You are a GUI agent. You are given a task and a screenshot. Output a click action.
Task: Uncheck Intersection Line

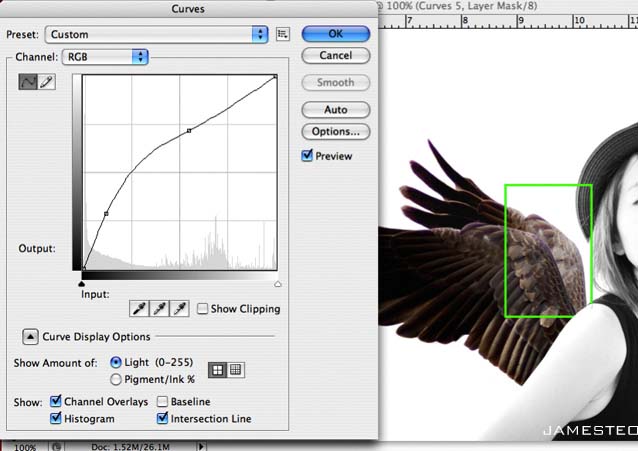pyautogui.click(x=162, y=418)
